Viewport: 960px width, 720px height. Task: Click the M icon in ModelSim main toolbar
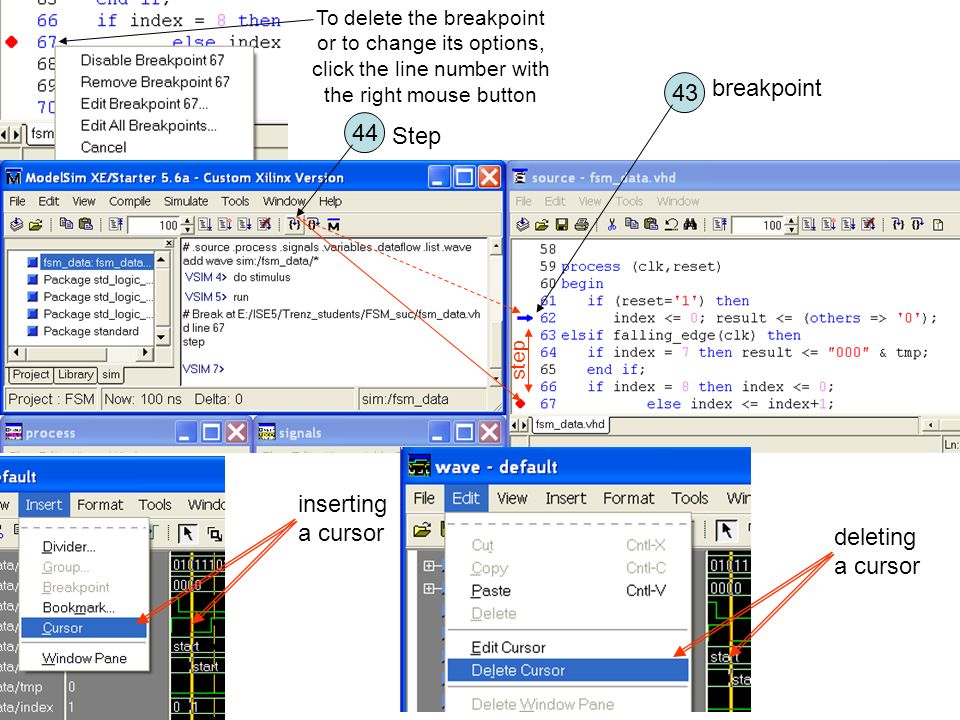(334, 225)
